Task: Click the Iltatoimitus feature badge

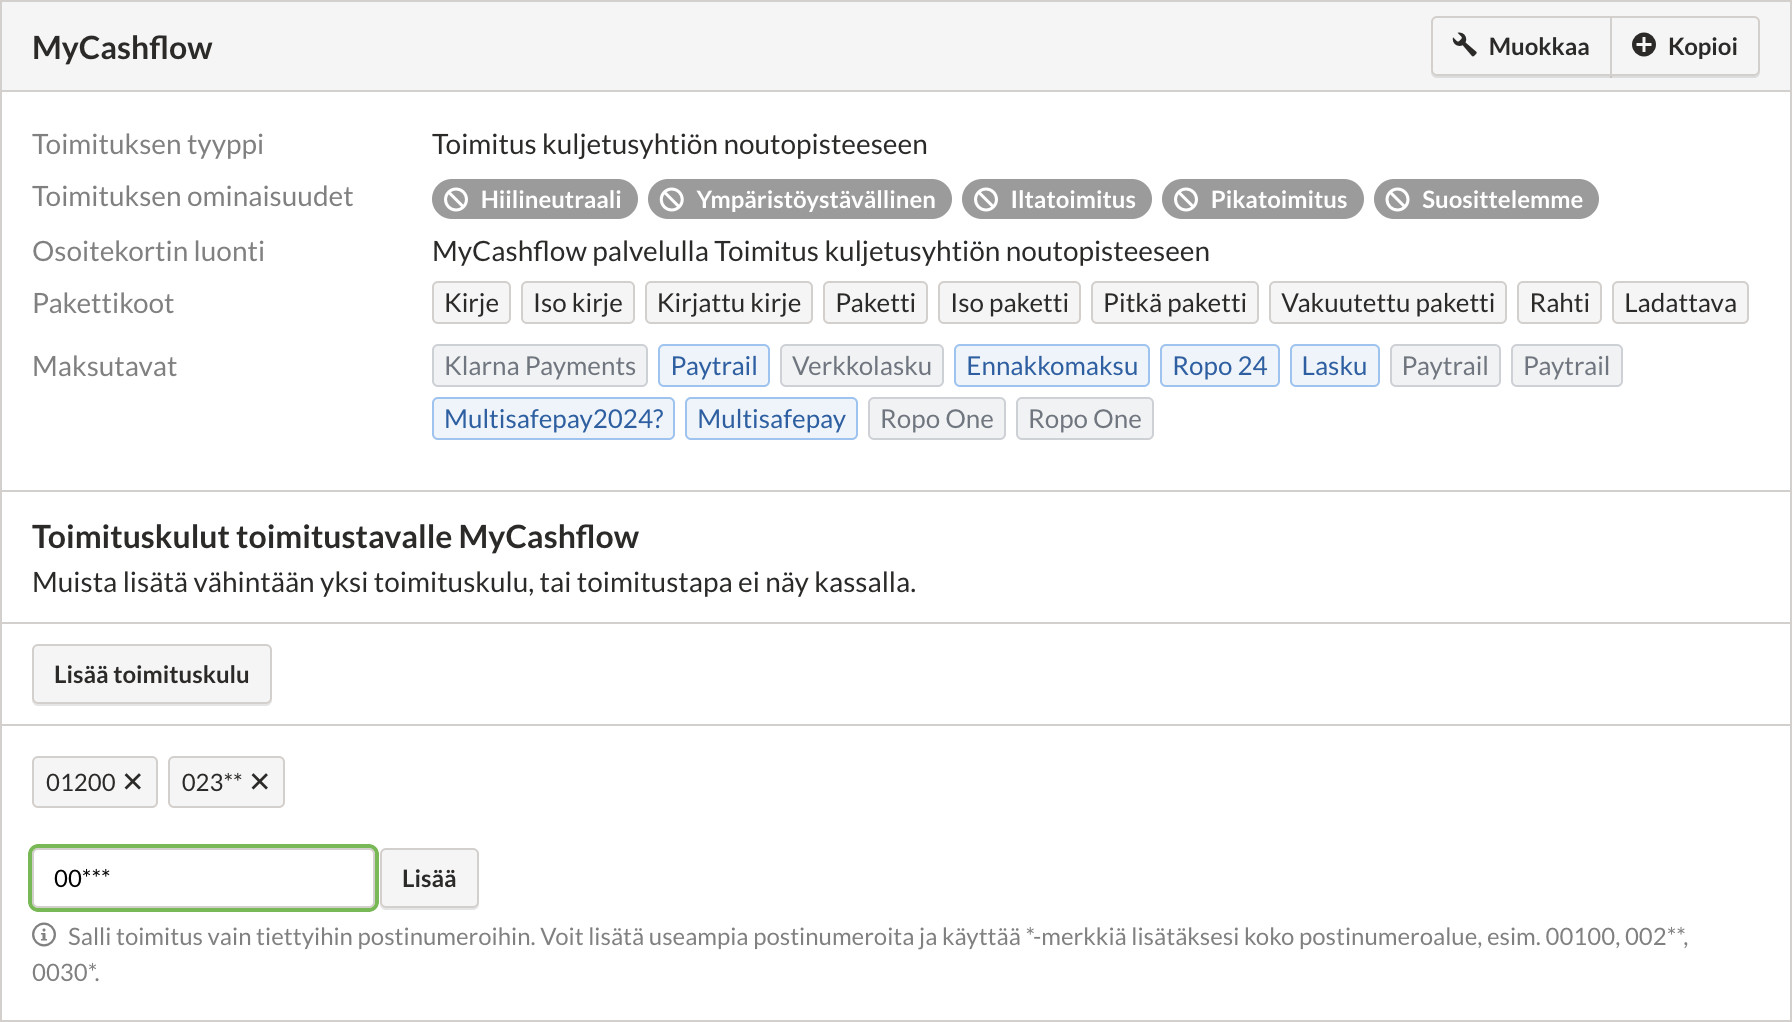Action: (1057, 199)
